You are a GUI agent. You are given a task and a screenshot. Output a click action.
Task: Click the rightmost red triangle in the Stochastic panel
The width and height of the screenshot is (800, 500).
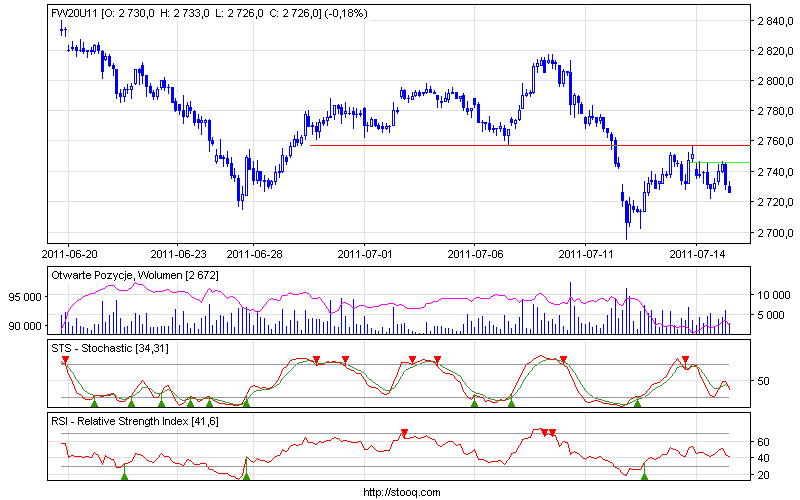coord(685,360)
